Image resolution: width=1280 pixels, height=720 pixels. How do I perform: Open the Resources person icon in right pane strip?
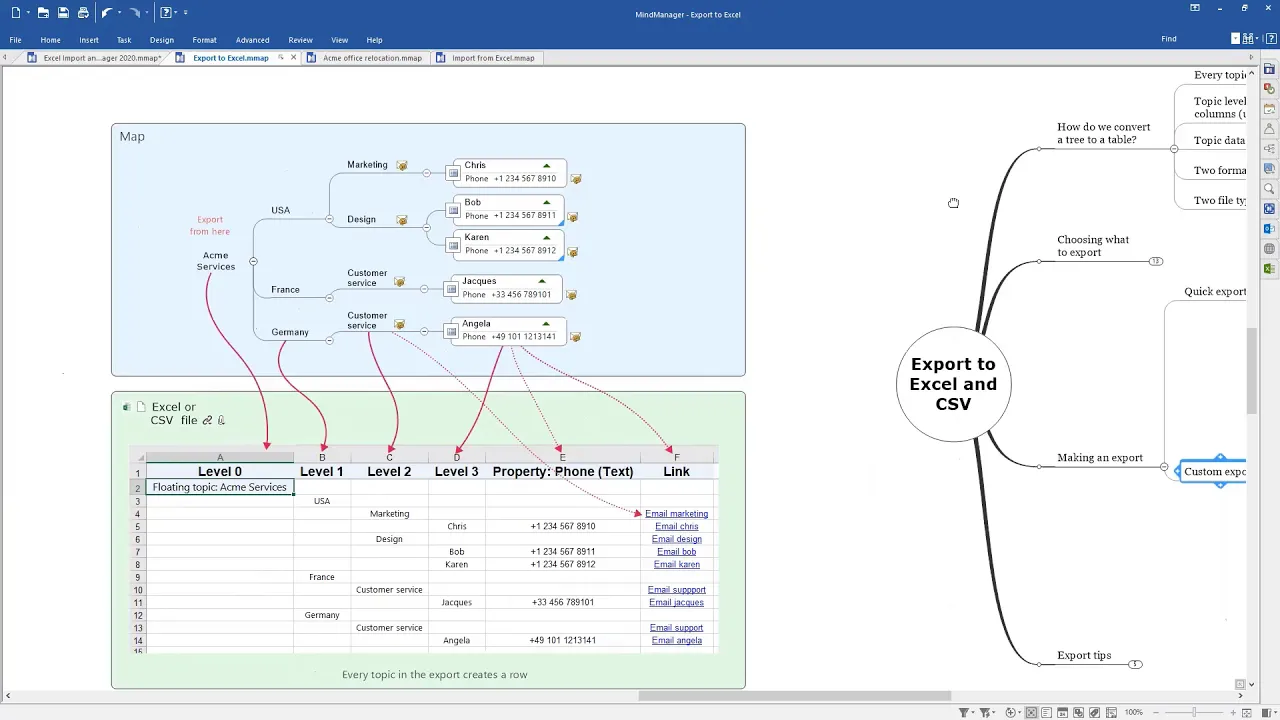1269,129
